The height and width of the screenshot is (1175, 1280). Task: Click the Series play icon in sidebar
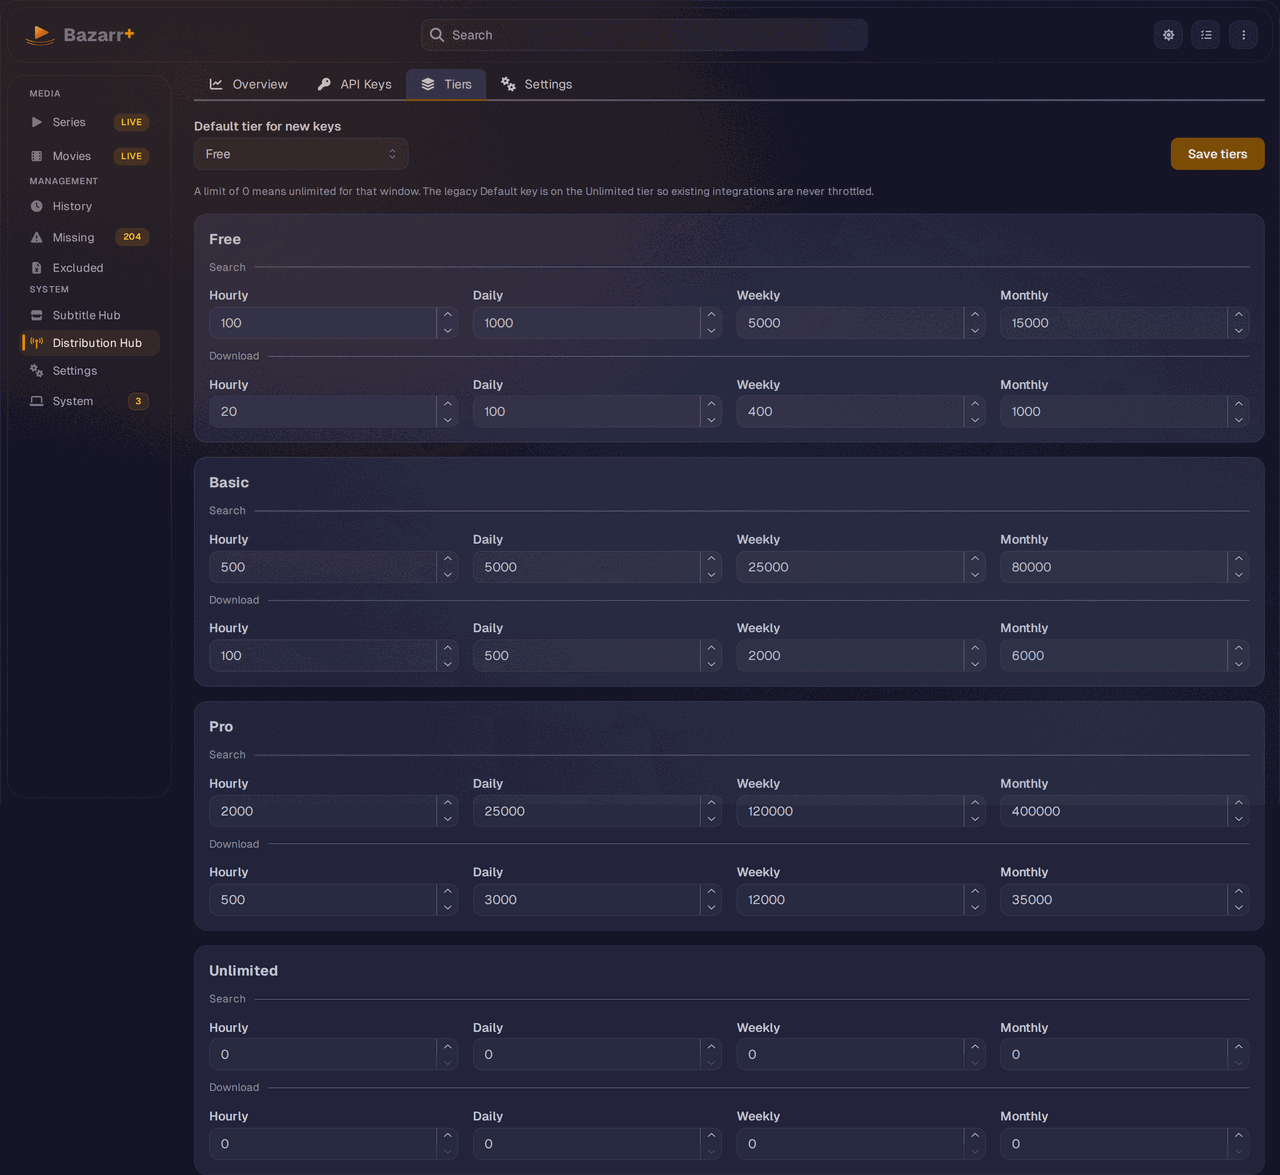point(37,122)
